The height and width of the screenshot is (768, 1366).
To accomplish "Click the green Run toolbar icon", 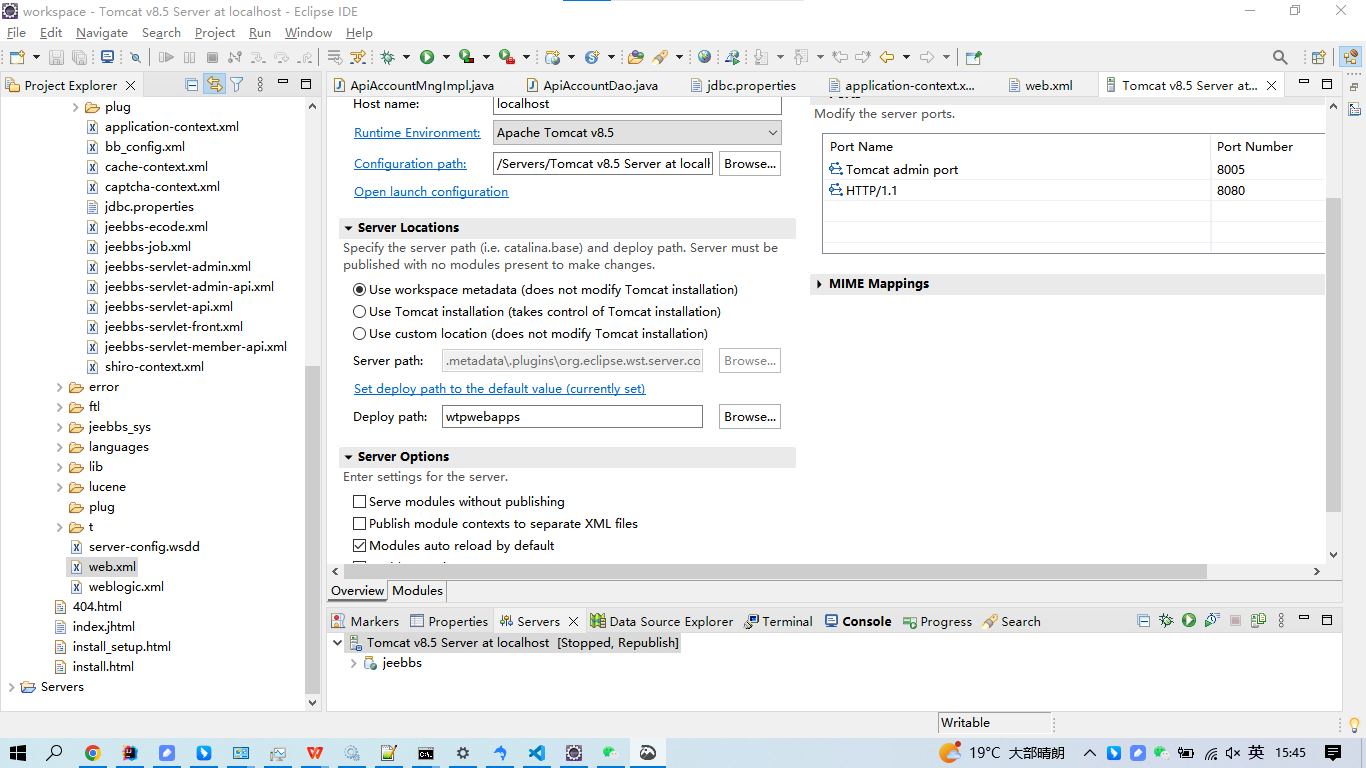I will [x=427, y=57].
